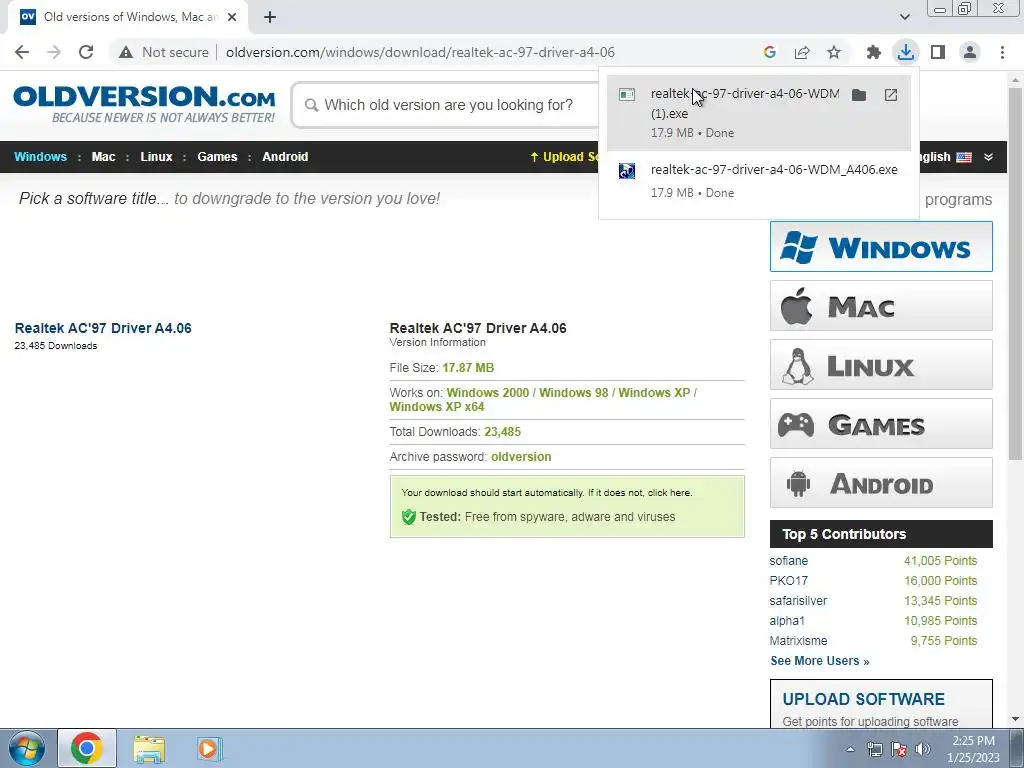Click the Upload Software link in nav bar
The width and height of the screenshot is (1024, 768).
click(x=564, y=157)
